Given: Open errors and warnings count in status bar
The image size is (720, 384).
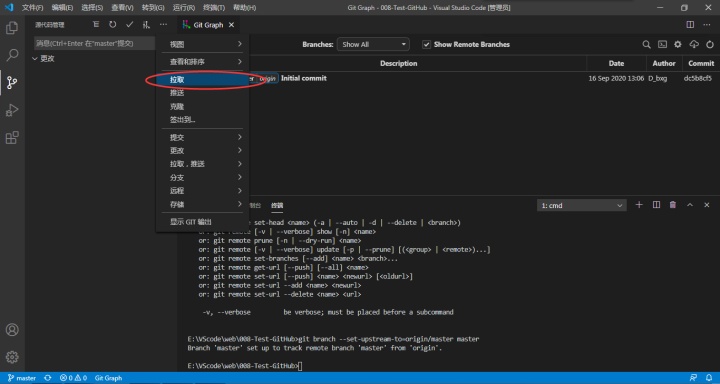Looking at the screenshot, I should 73,378.
